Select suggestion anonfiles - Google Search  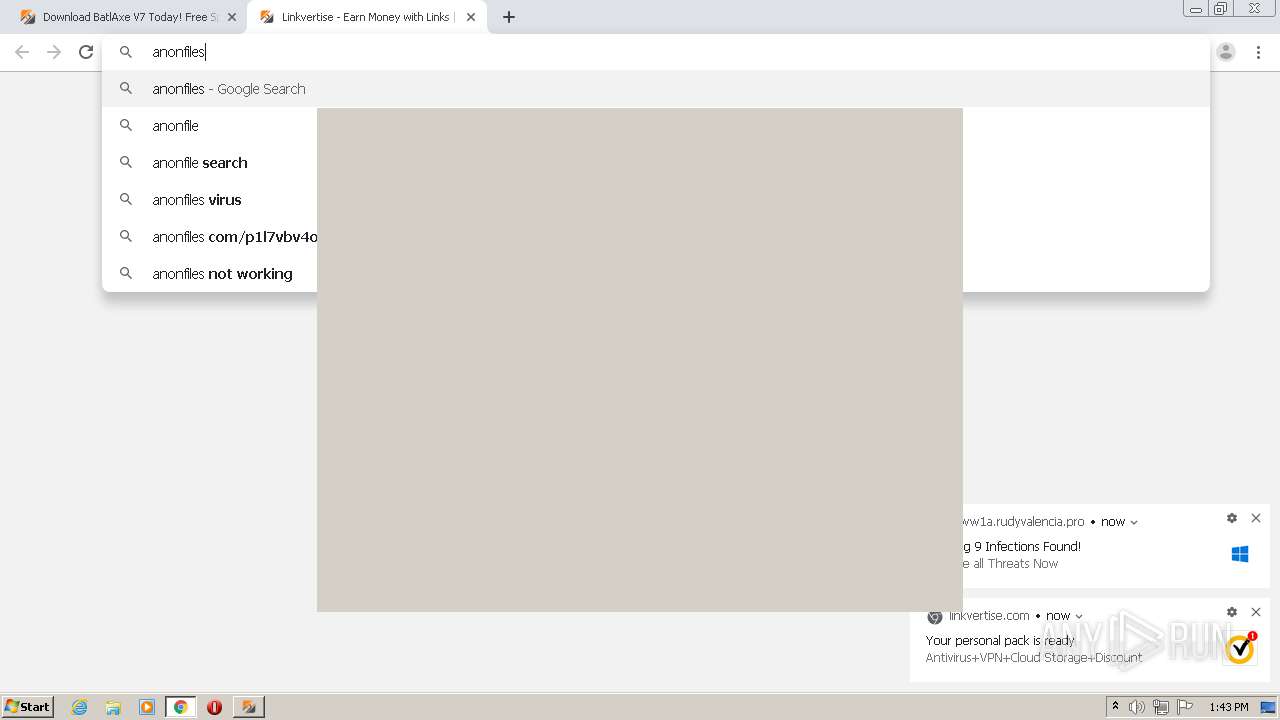click(x=655, y=89)
